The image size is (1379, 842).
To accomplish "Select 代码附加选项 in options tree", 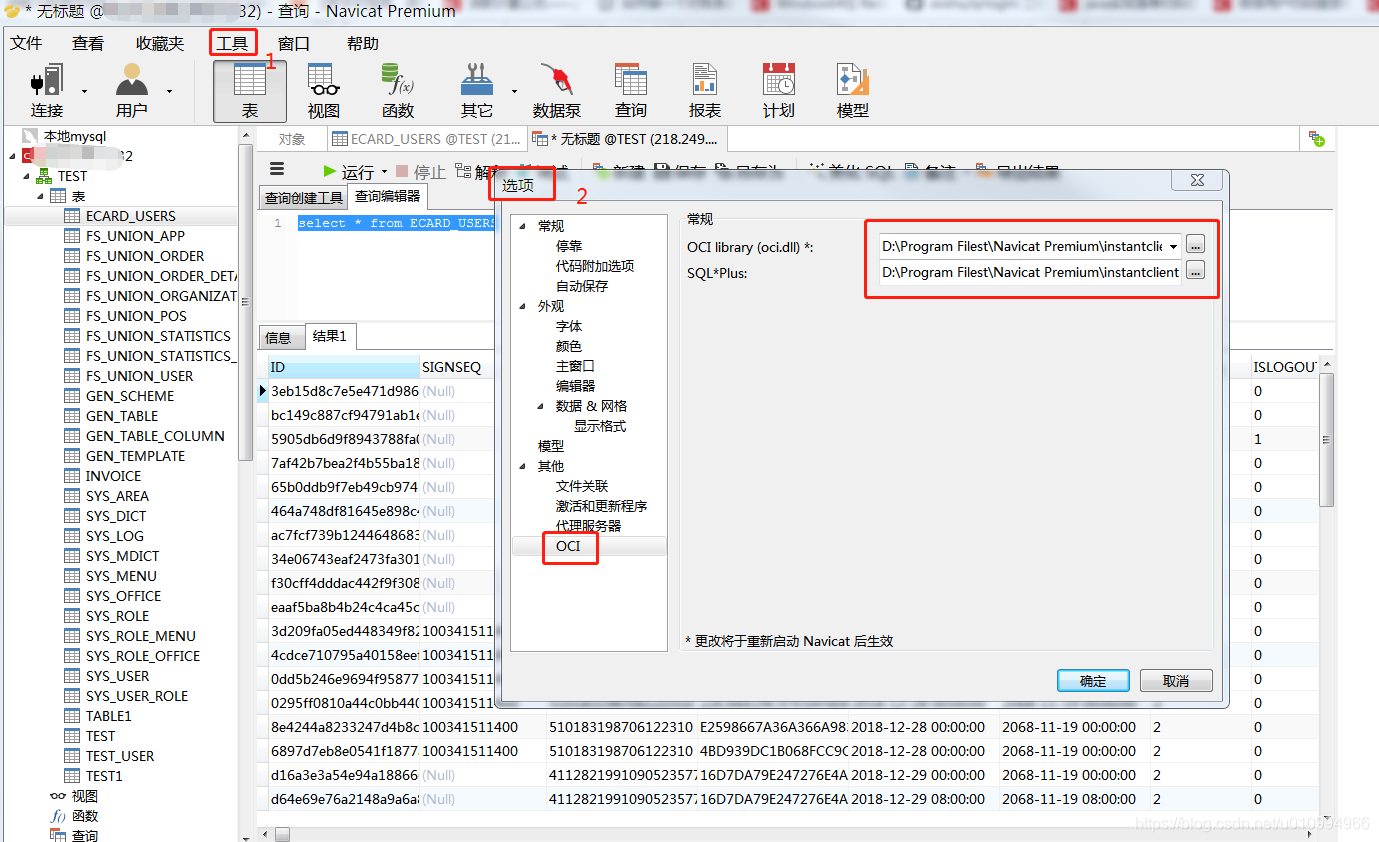I will [x=595, y=266].
